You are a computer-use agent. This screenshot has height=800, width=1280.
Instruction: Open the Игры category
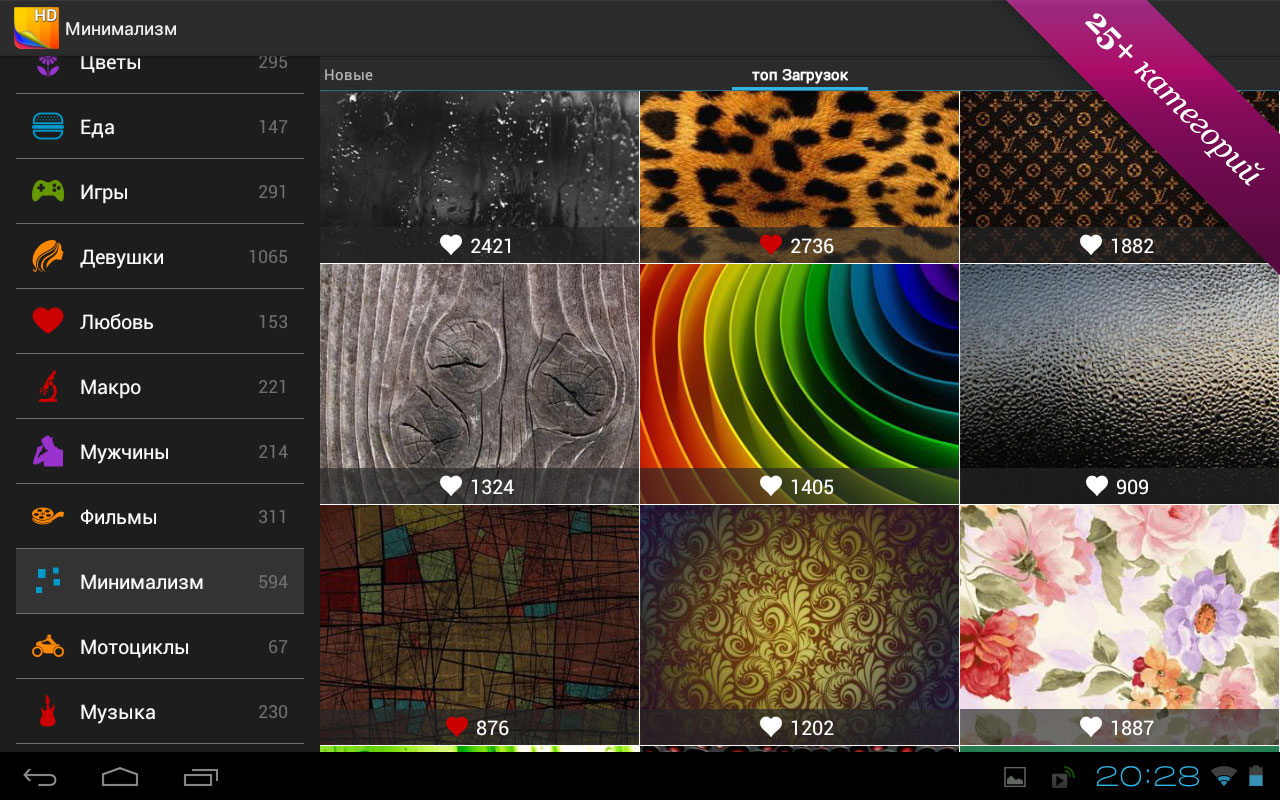(160, 192)
